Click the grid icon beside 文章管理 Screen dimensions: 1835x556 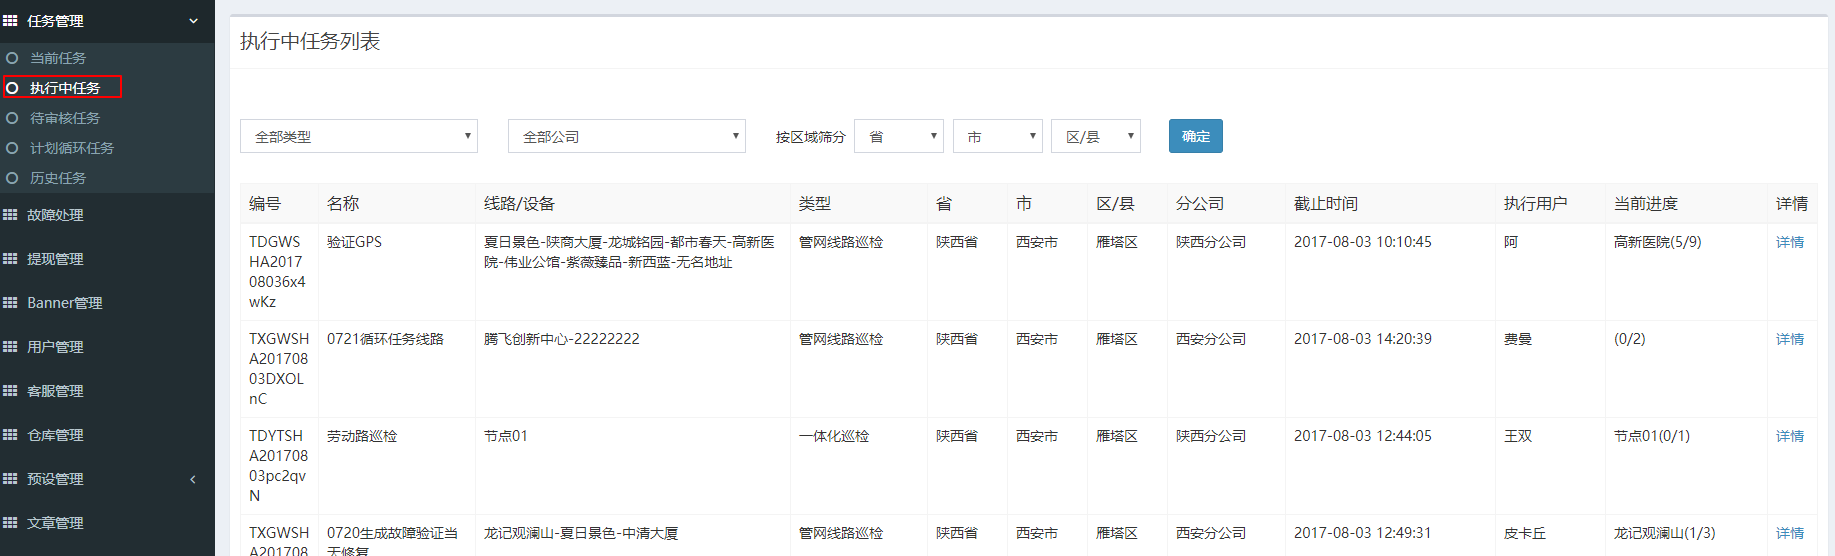tap(10, 522)
